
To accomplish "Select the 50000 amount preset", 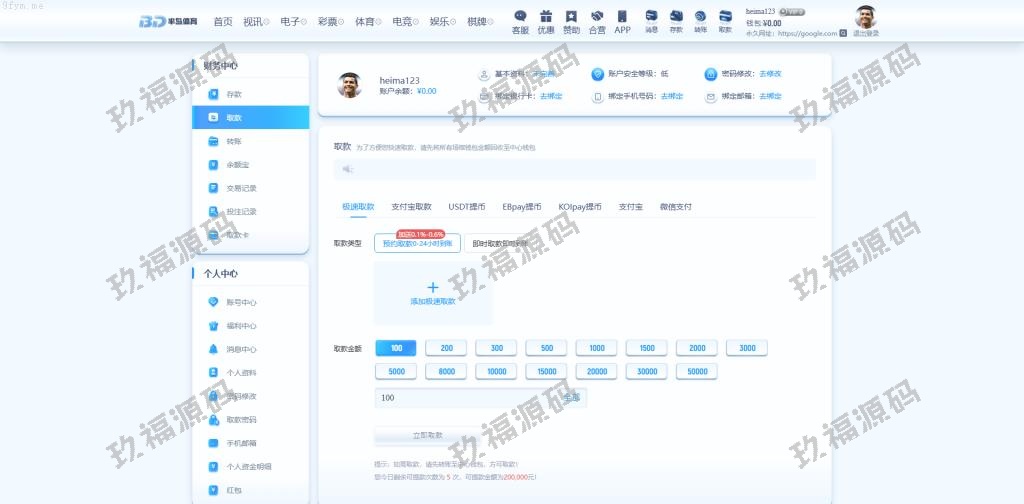I will click(696, 371).
